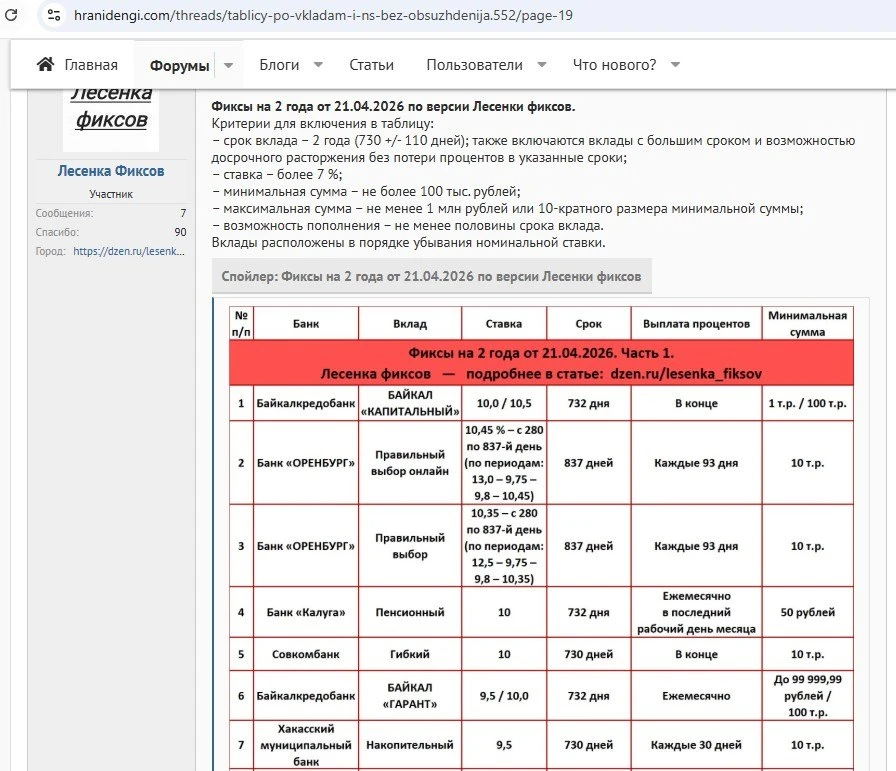
Task: Open the Блоги menu item
Action: click(x=279, y=65)
